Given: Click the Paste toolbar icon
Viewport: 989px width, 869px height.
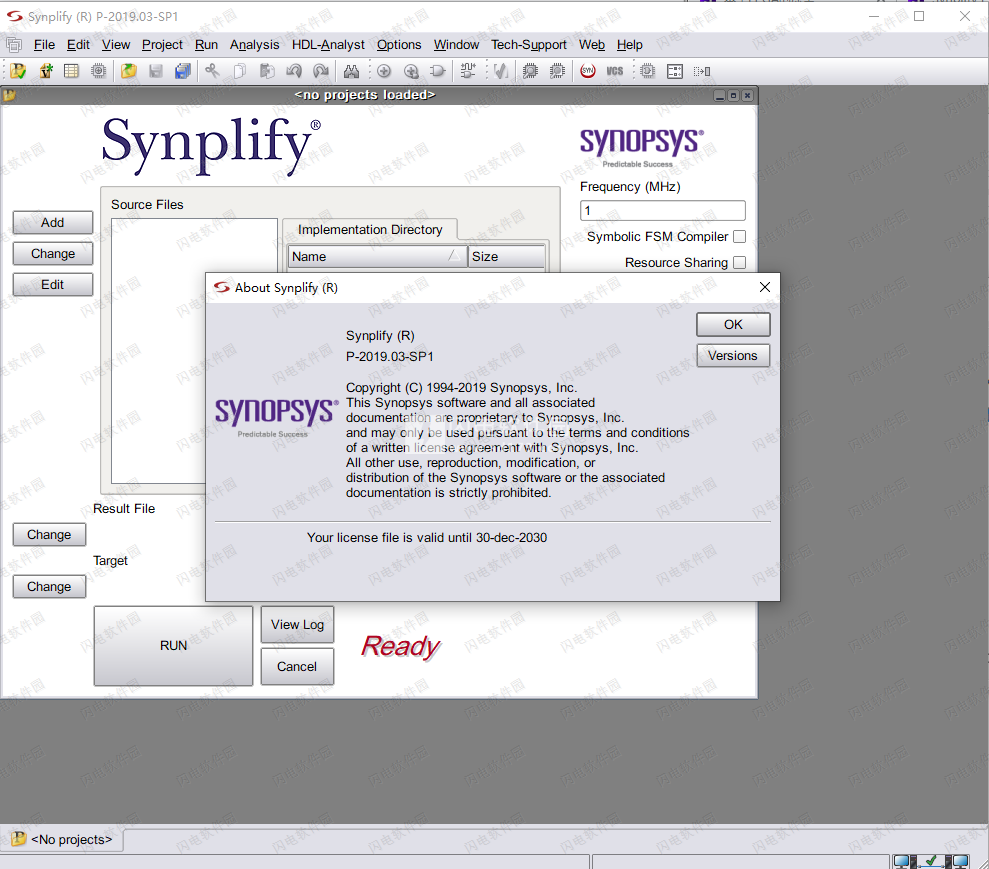Looking at the screenshot, I should coord(267,71).
